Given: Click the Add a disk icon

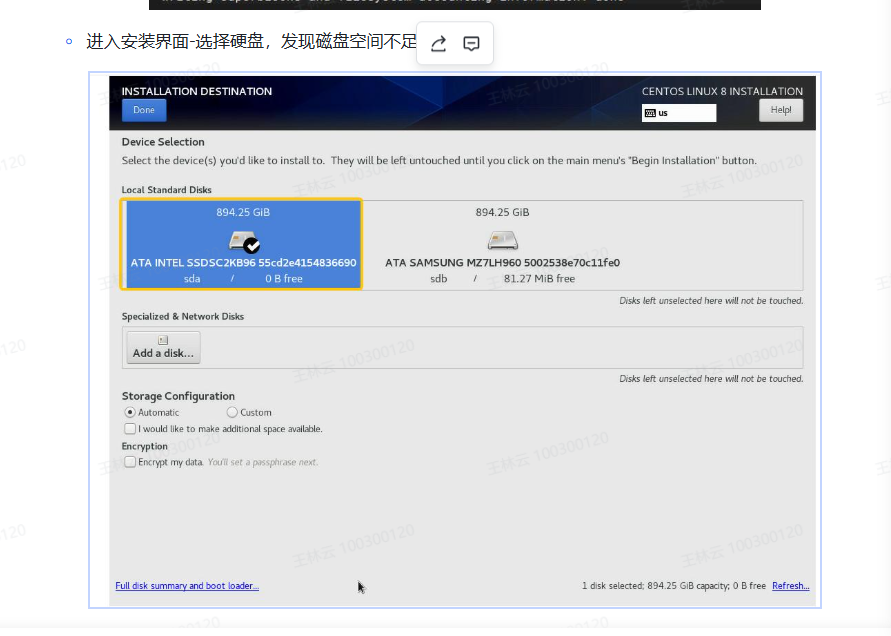Looking at the screenshot, I should pos(163,340).
